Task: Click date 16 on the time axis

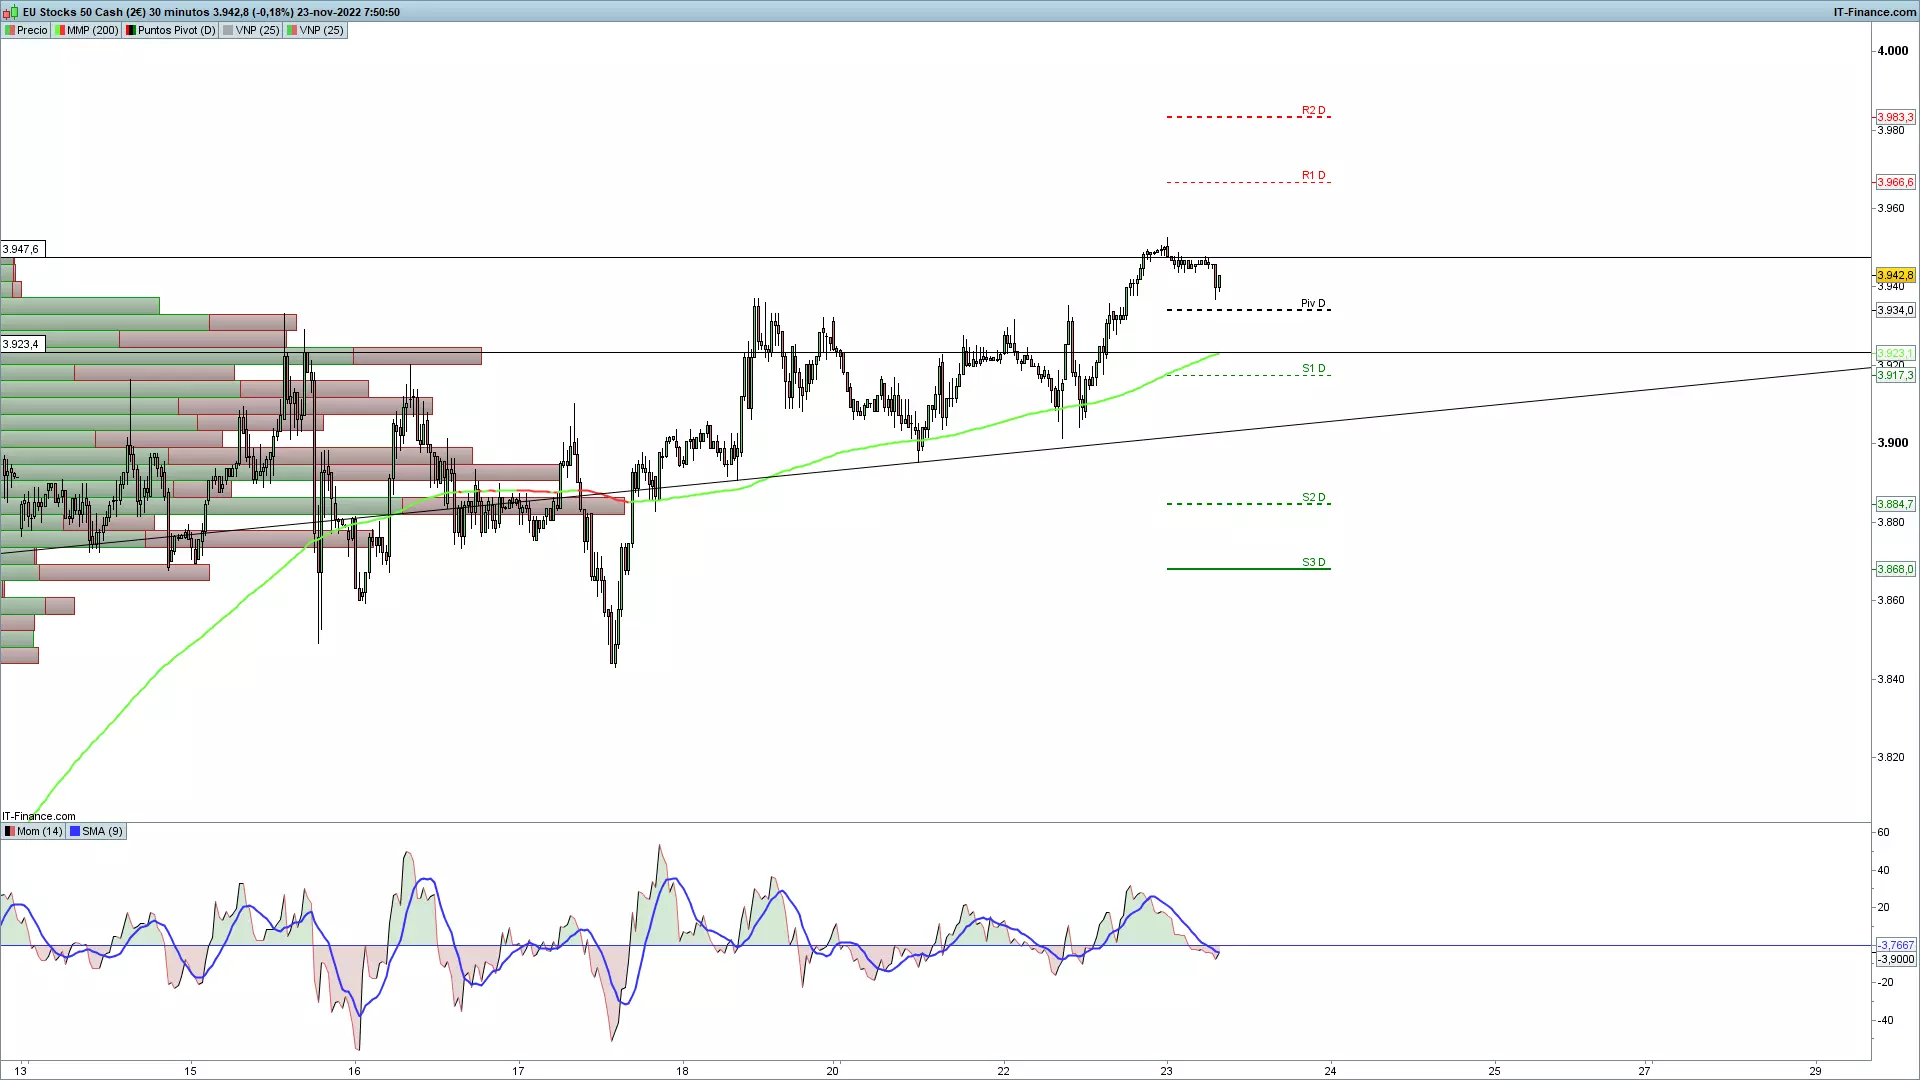Action: pyautogui.click(x=354, y=1071)
